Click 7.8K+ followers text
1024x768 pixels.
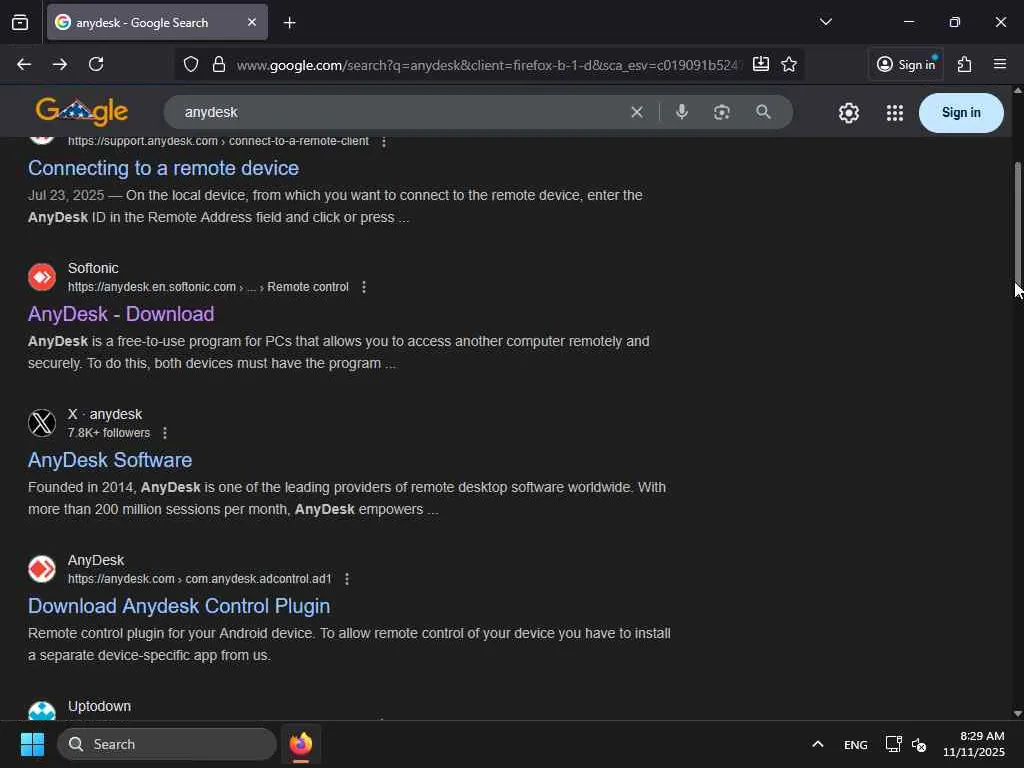tap(109, 433)
